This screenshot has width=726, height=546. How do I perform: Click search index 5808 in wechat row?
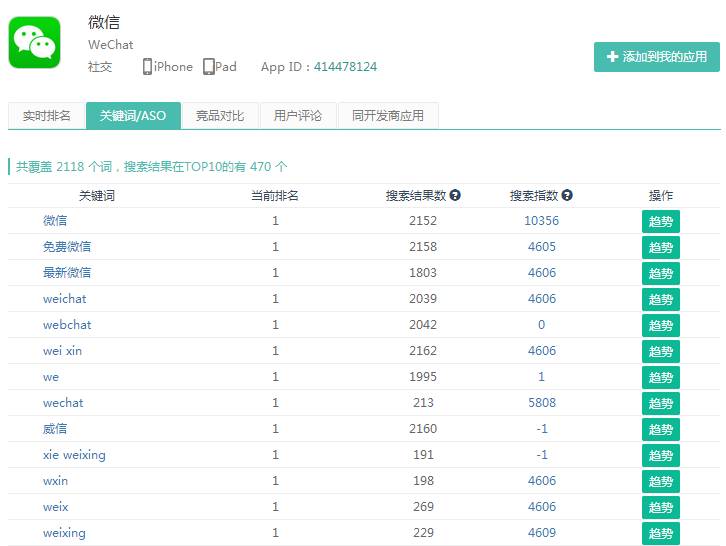click(x=542, y=403)
